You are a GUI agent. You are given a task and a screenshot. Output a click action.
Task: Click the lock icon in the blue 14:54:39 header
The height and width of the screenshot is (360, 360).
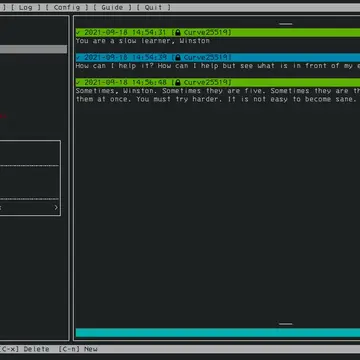(x=178, y=57)
